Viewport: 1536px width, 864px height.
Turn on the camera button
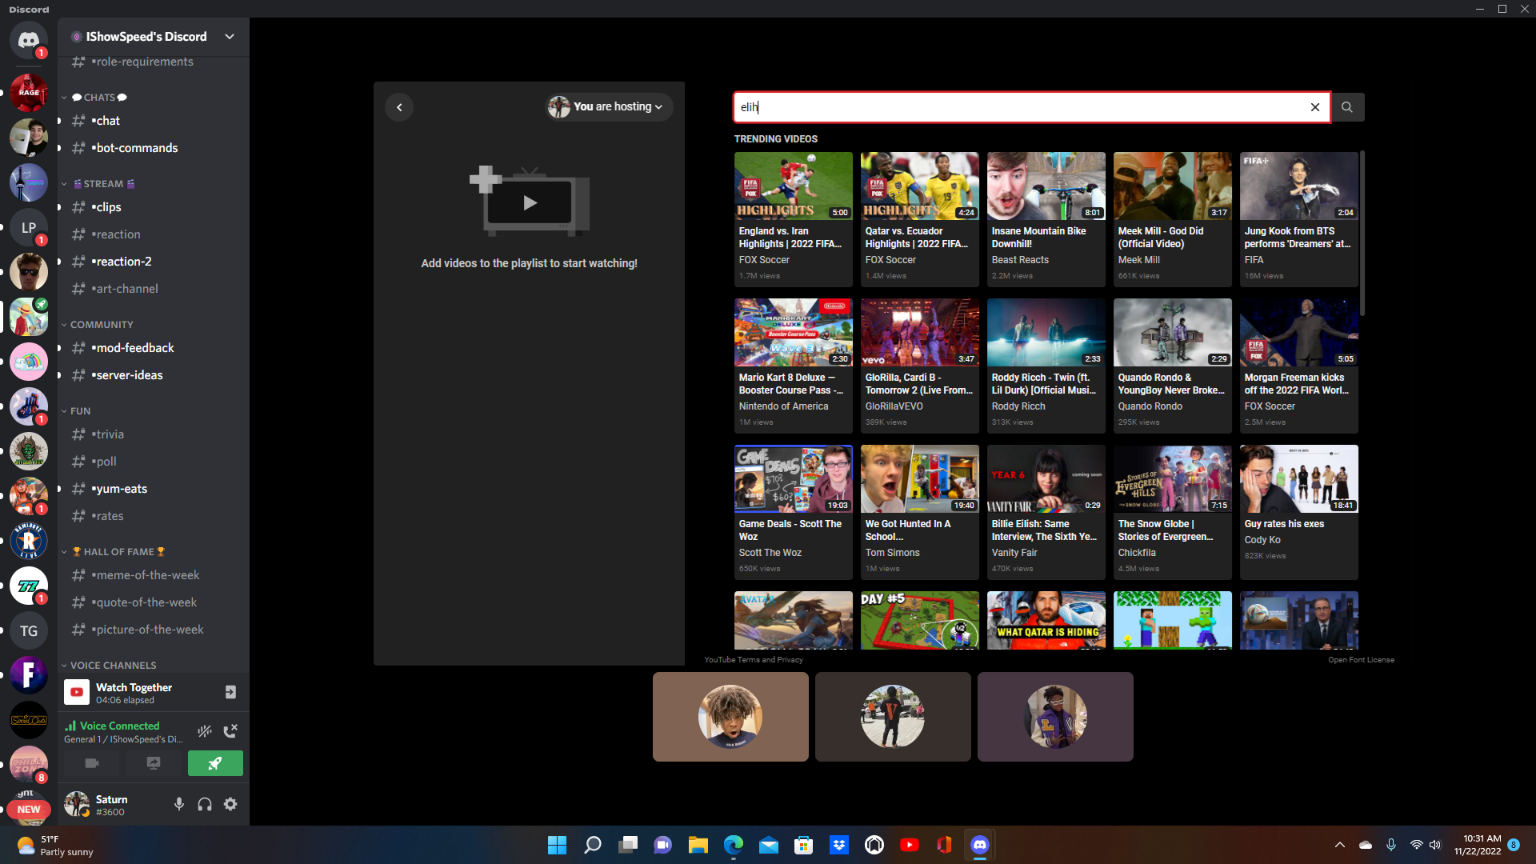coord(91,763)
